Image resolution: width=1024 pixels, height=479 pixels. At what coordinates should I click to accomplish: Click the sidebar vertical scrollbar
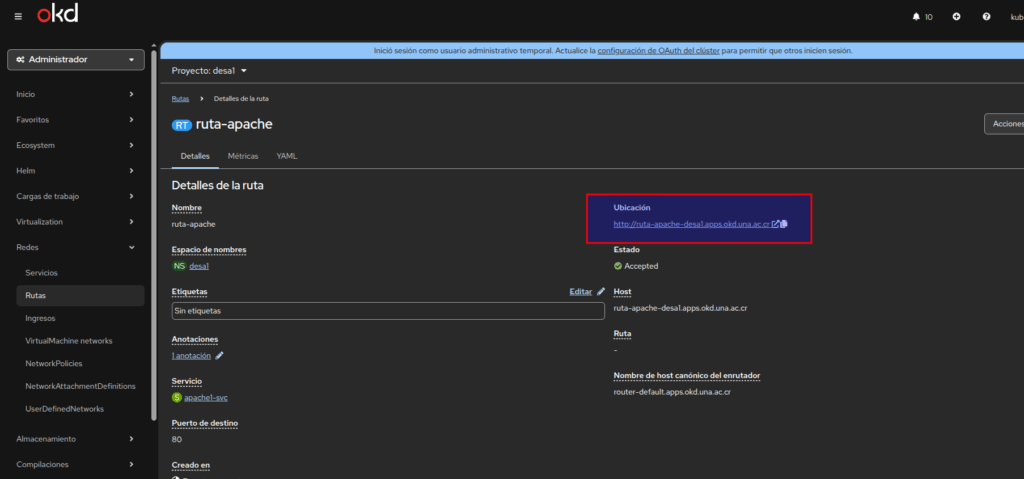click(x=153, y=230)
